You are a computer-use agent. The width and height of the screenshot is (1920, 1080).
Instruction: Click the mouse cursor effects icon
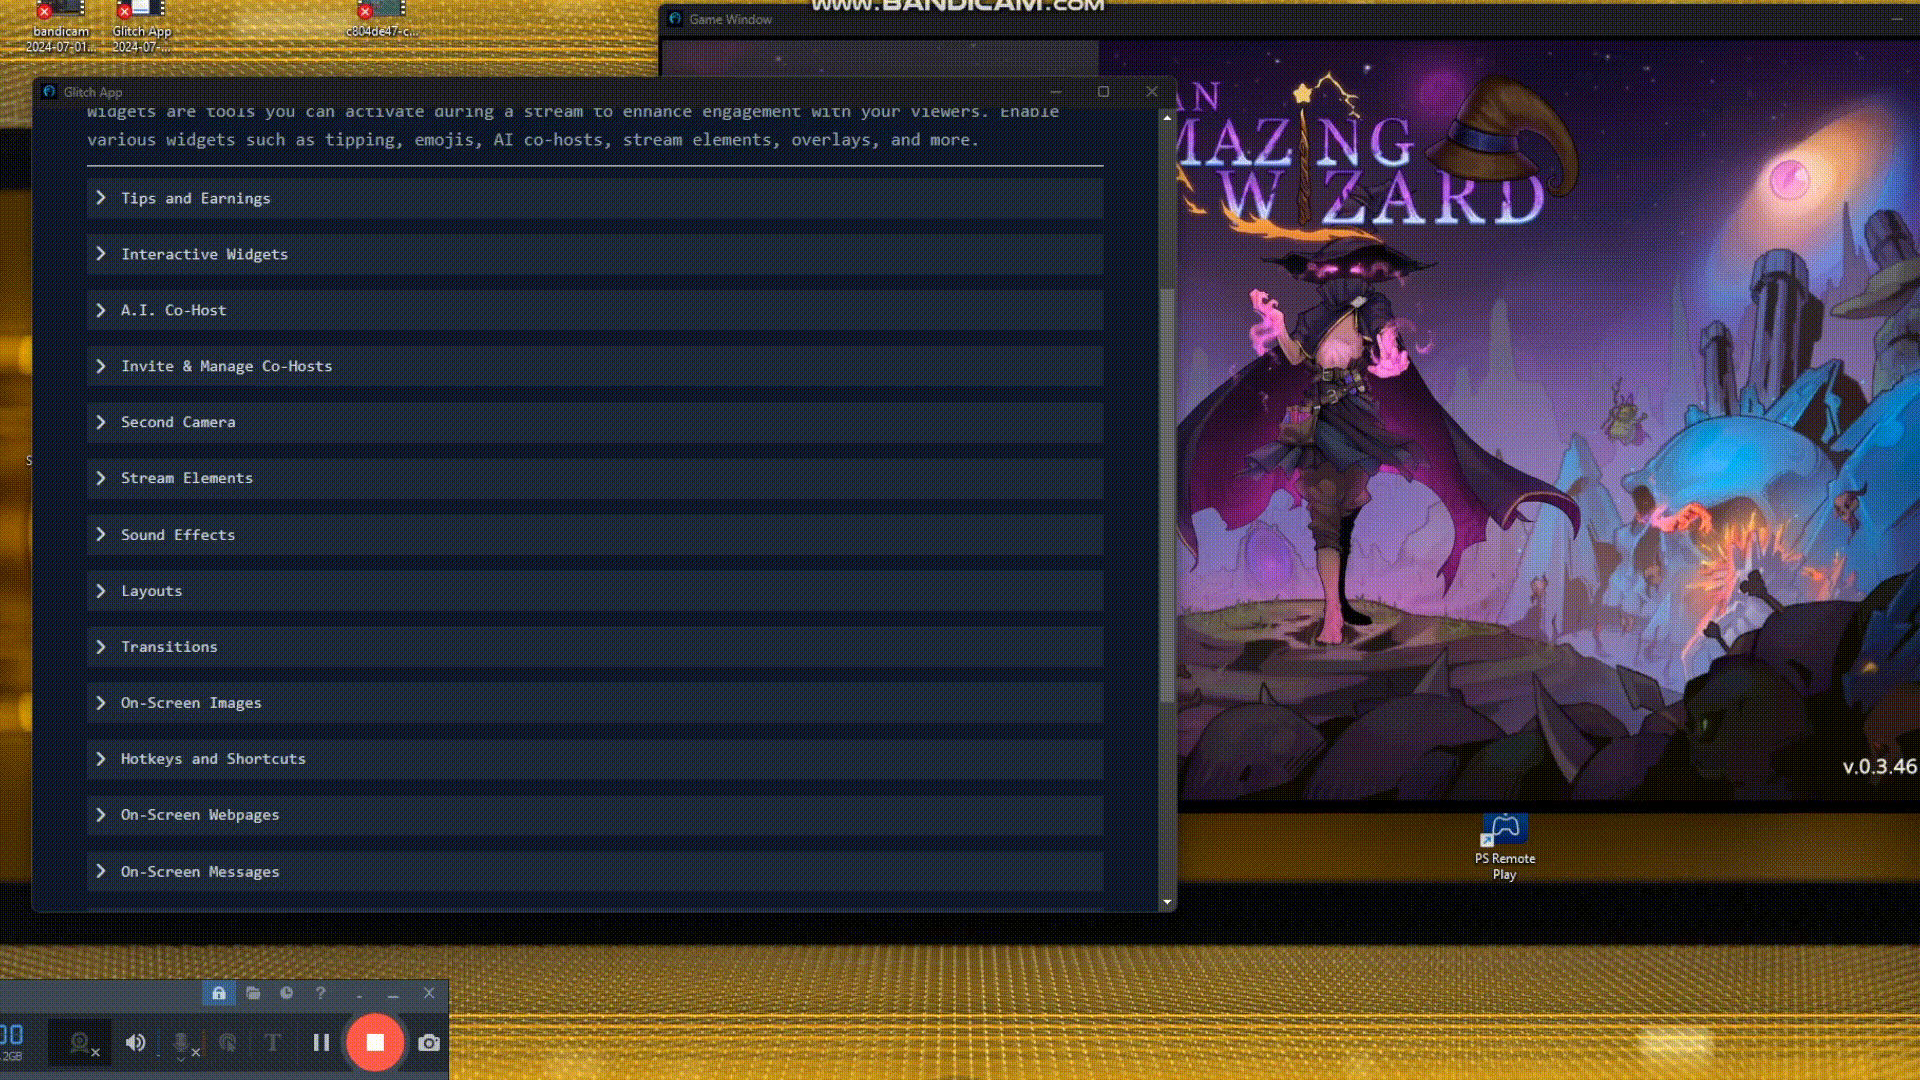(228, 1043)
